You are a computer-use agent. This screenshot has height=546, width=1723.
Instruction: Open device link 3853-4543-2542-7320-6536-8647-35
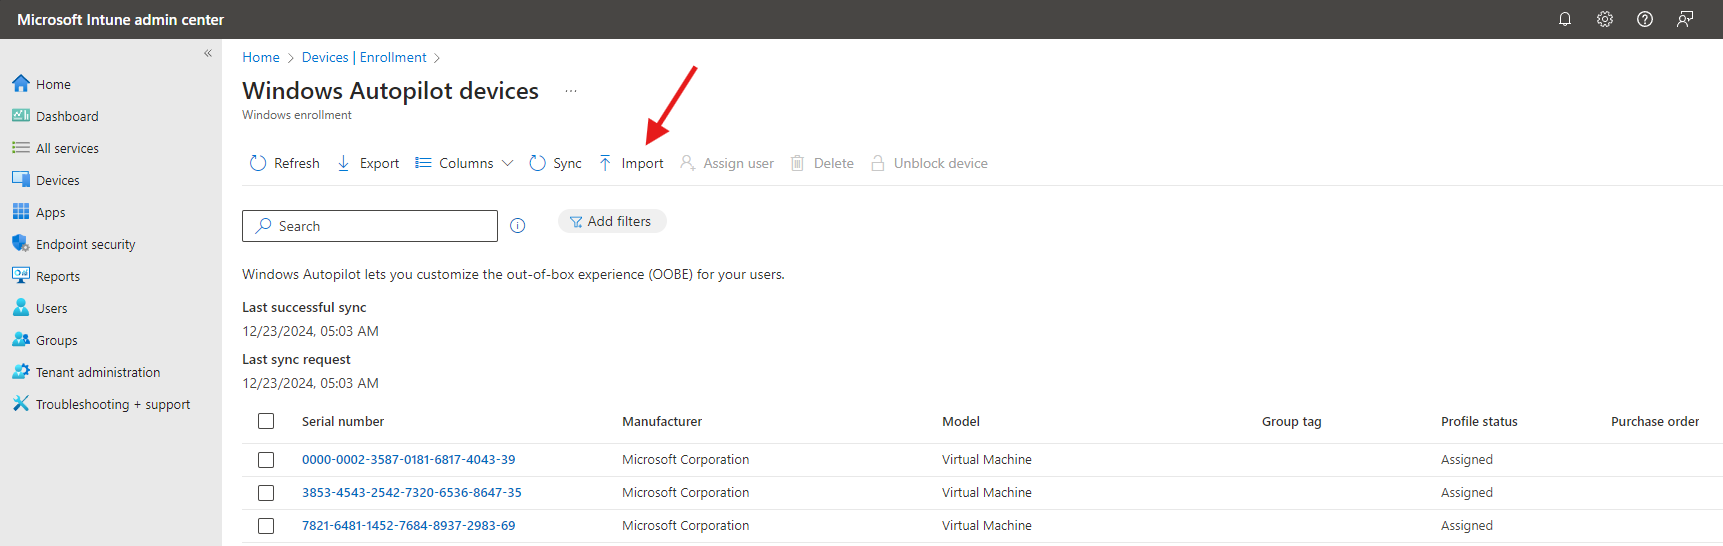click(411, 492)
